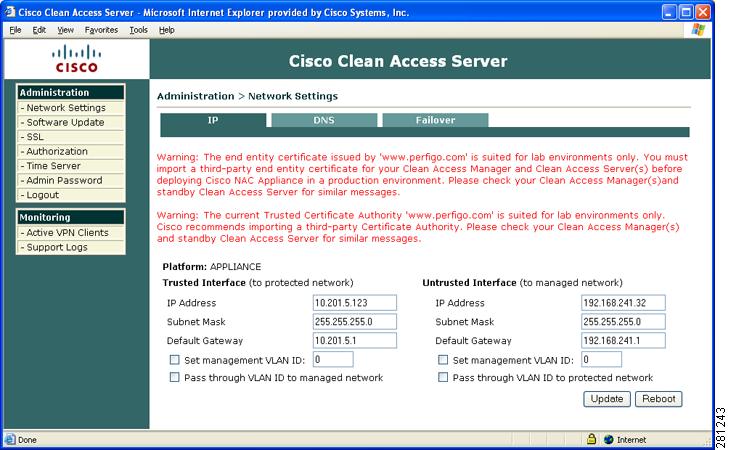Open the Edit menu
Image resolution: width=729 pixels, height=450 pixels.
pyautogui.click(x=39, y=30)
